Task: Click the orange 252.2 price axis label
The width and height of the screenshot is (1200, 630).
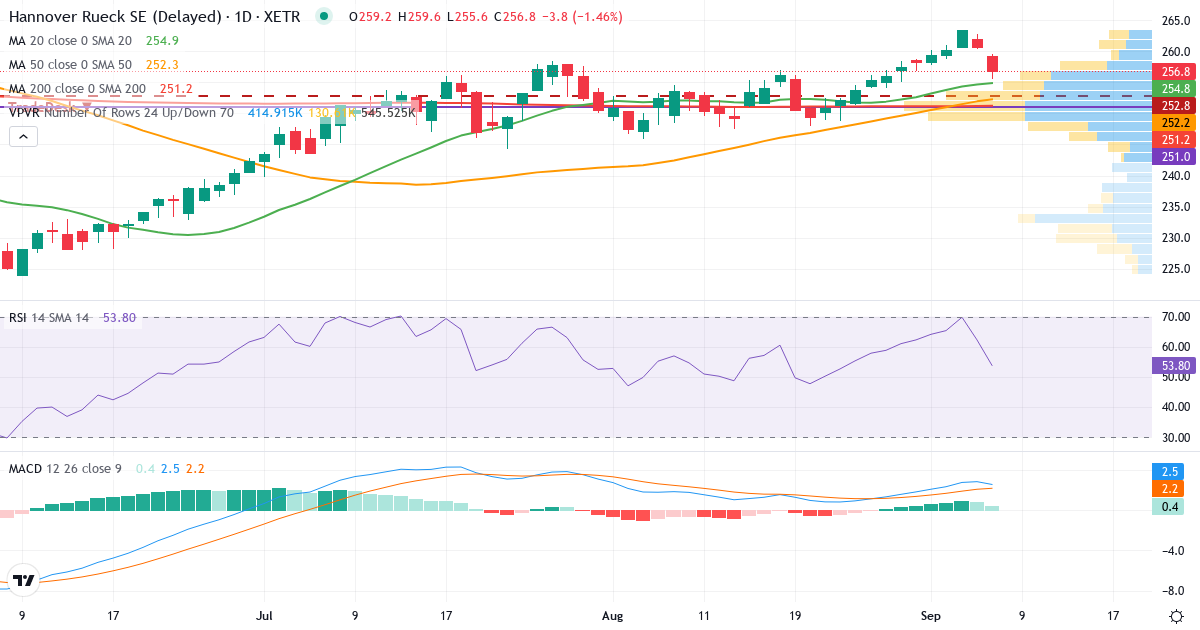Action: tap(1173, 122)
